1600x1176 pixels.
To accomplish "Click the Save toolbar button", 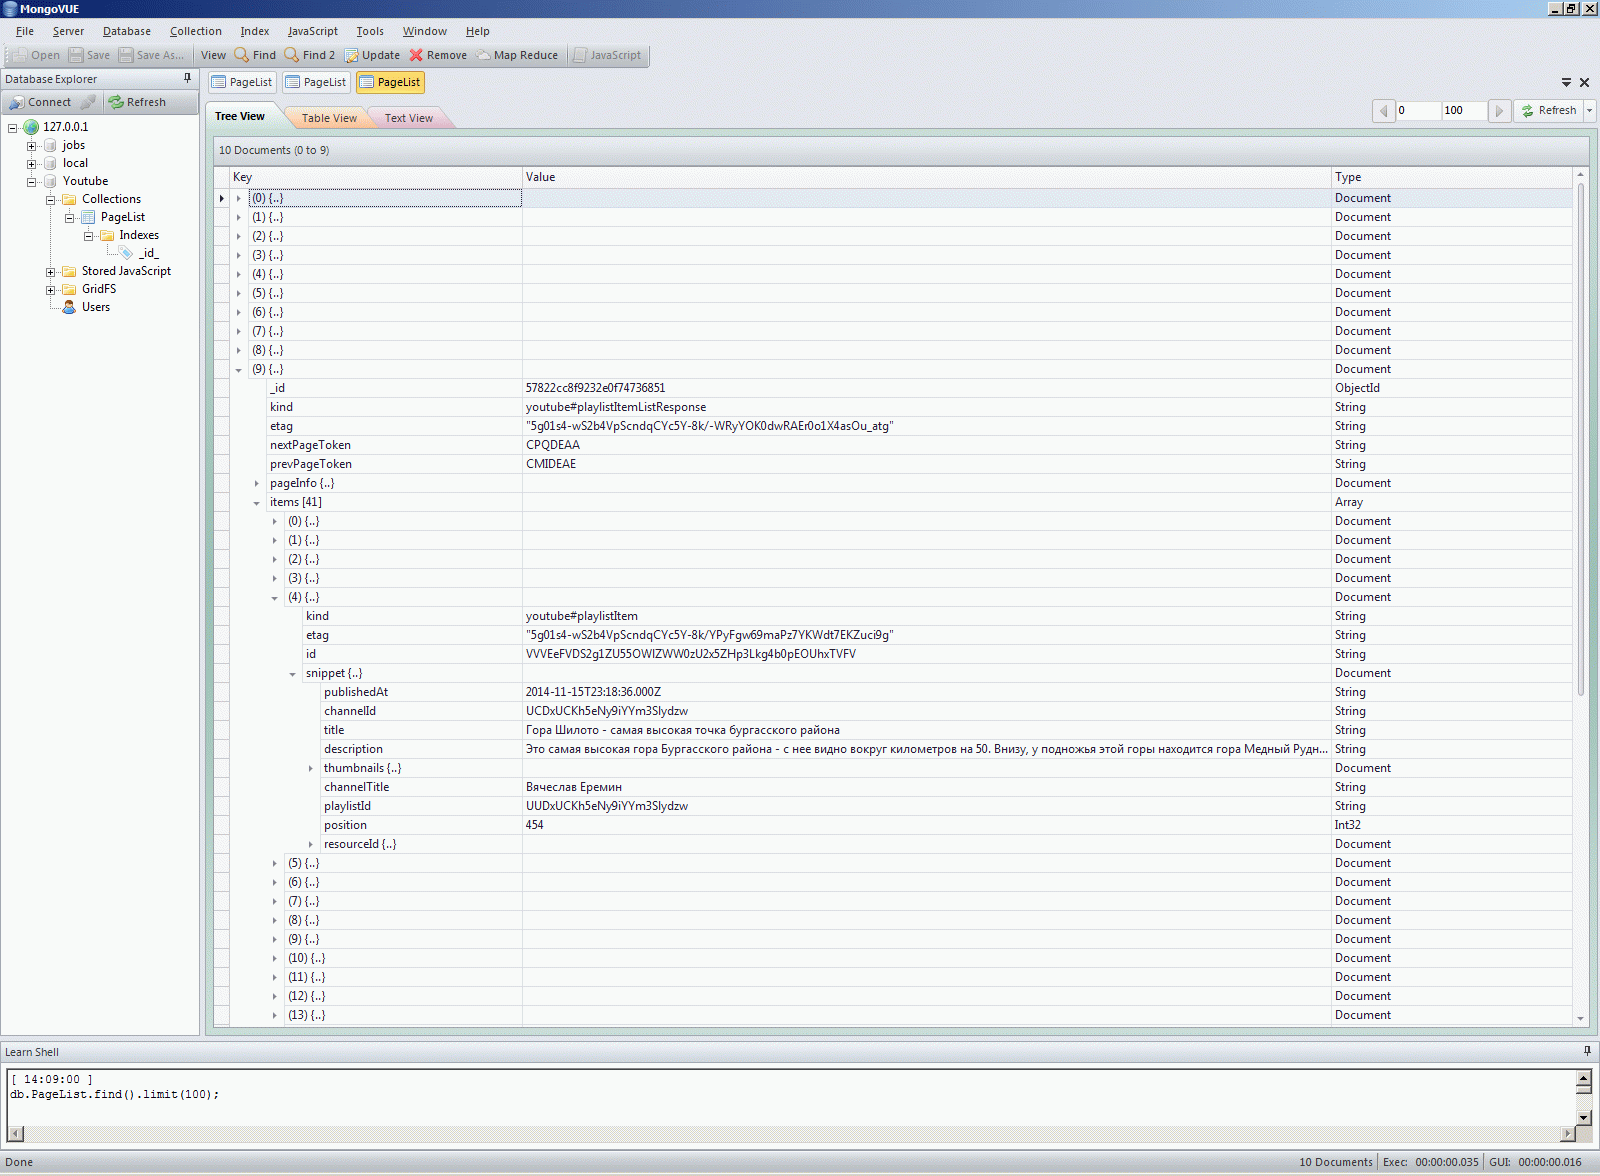I will tap(89, 55).
